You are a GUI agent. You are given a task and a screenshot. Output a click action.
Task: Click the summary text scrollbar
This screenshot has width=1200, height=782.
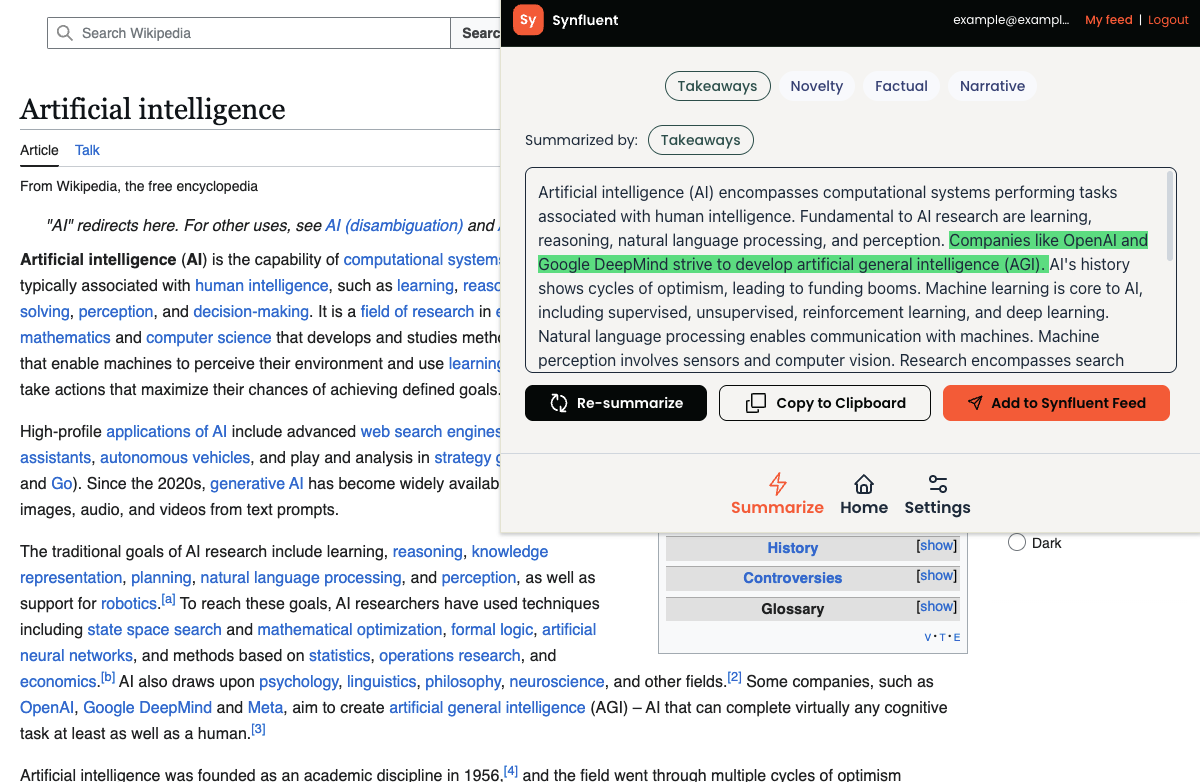[1170, 217]
